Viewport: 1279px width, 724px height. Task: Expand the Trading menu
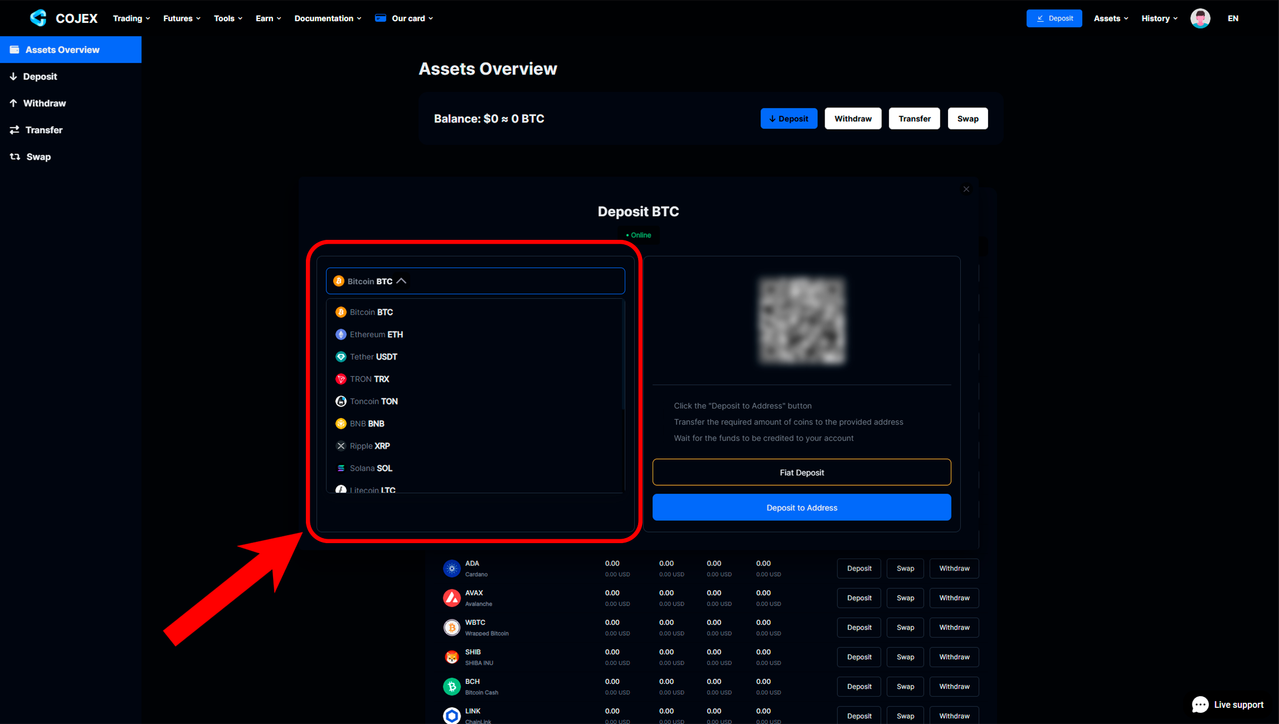point(131,18)
